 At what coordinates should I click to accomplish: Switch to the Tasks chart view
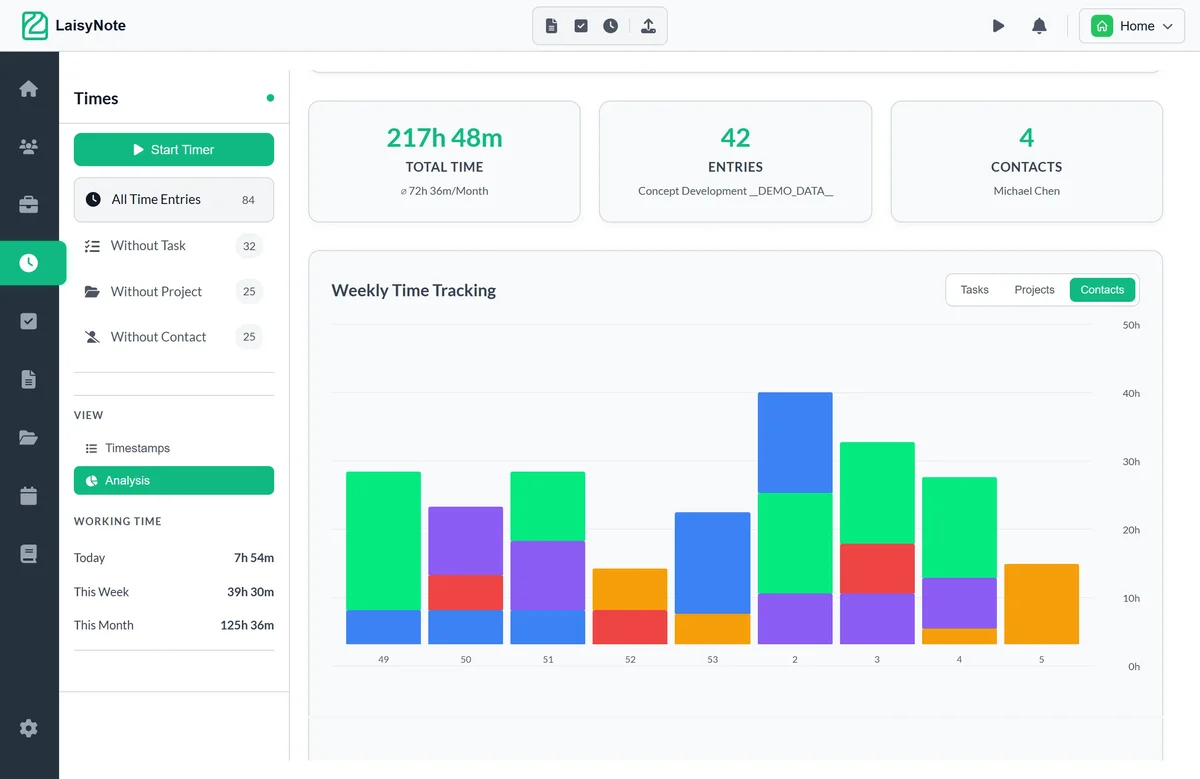tap(974, 290)
